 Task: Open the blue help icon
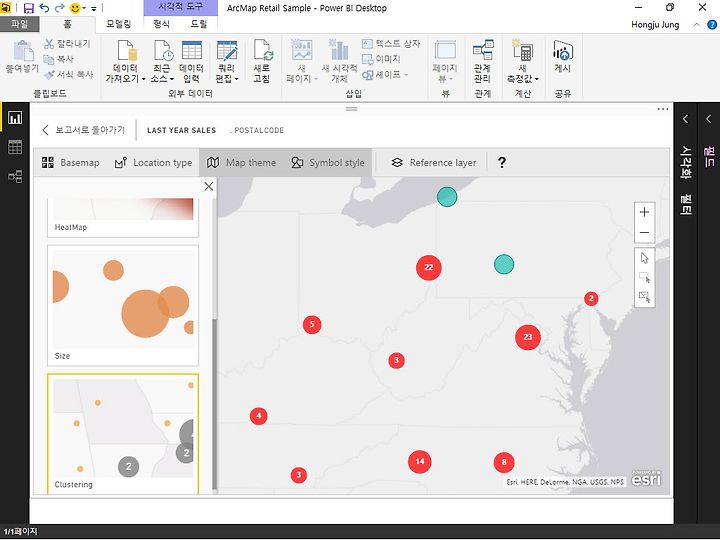pyautogui.click(x=712, y=25)
